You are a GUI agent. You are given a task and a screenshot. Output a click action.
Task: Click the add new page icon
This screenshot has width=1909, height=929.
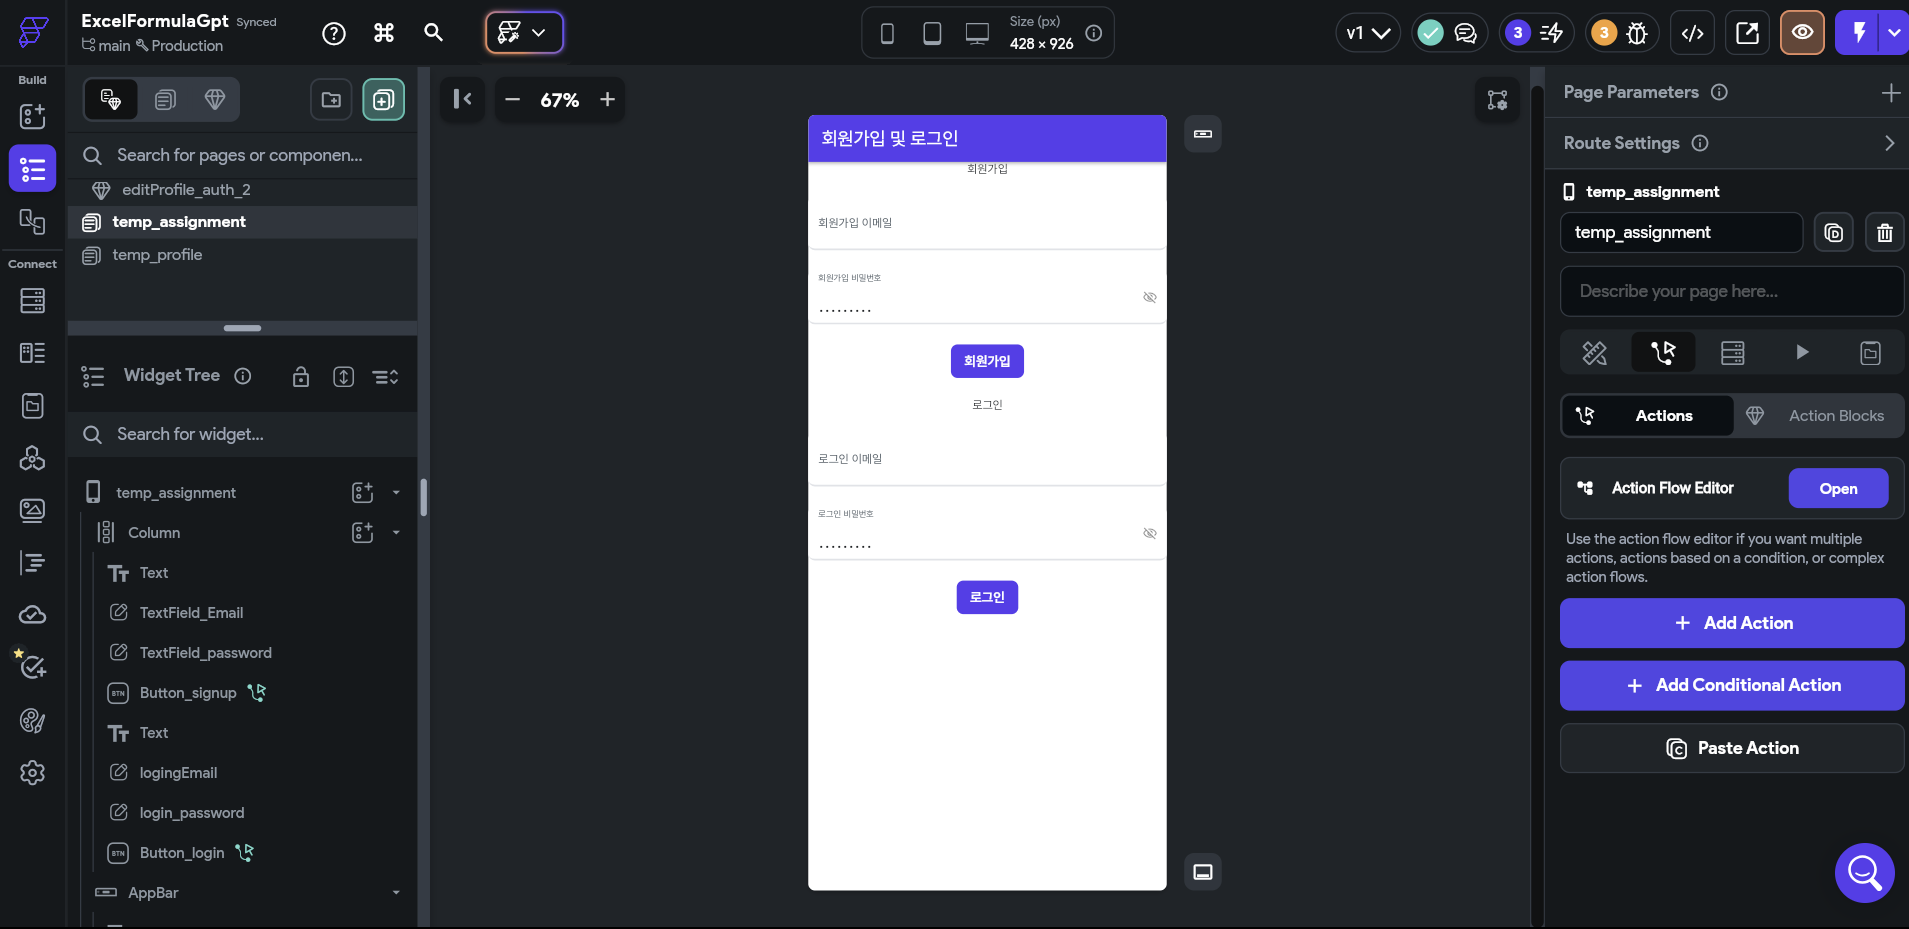tap(384, 99)
